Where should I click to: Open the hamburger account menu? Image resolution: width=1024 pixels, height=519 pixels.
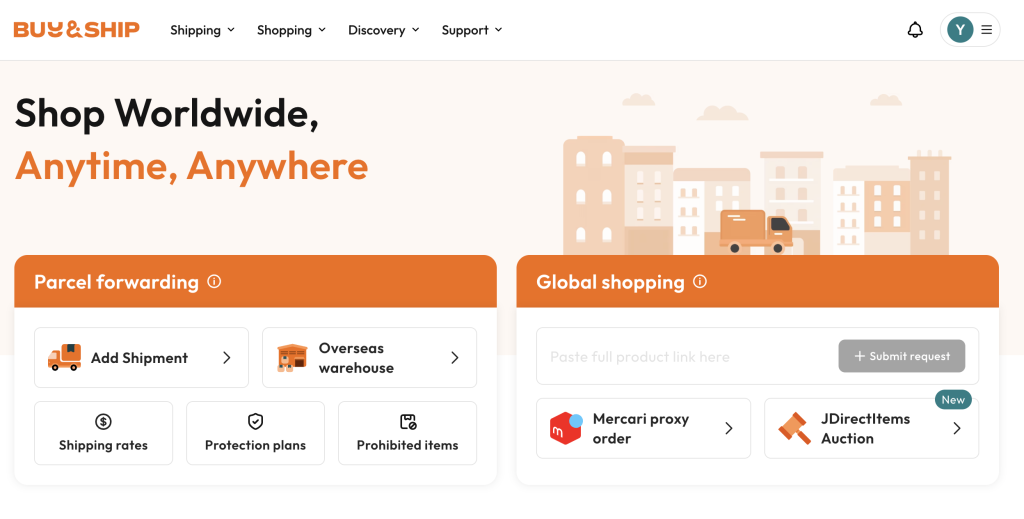(x=987, y=30)
